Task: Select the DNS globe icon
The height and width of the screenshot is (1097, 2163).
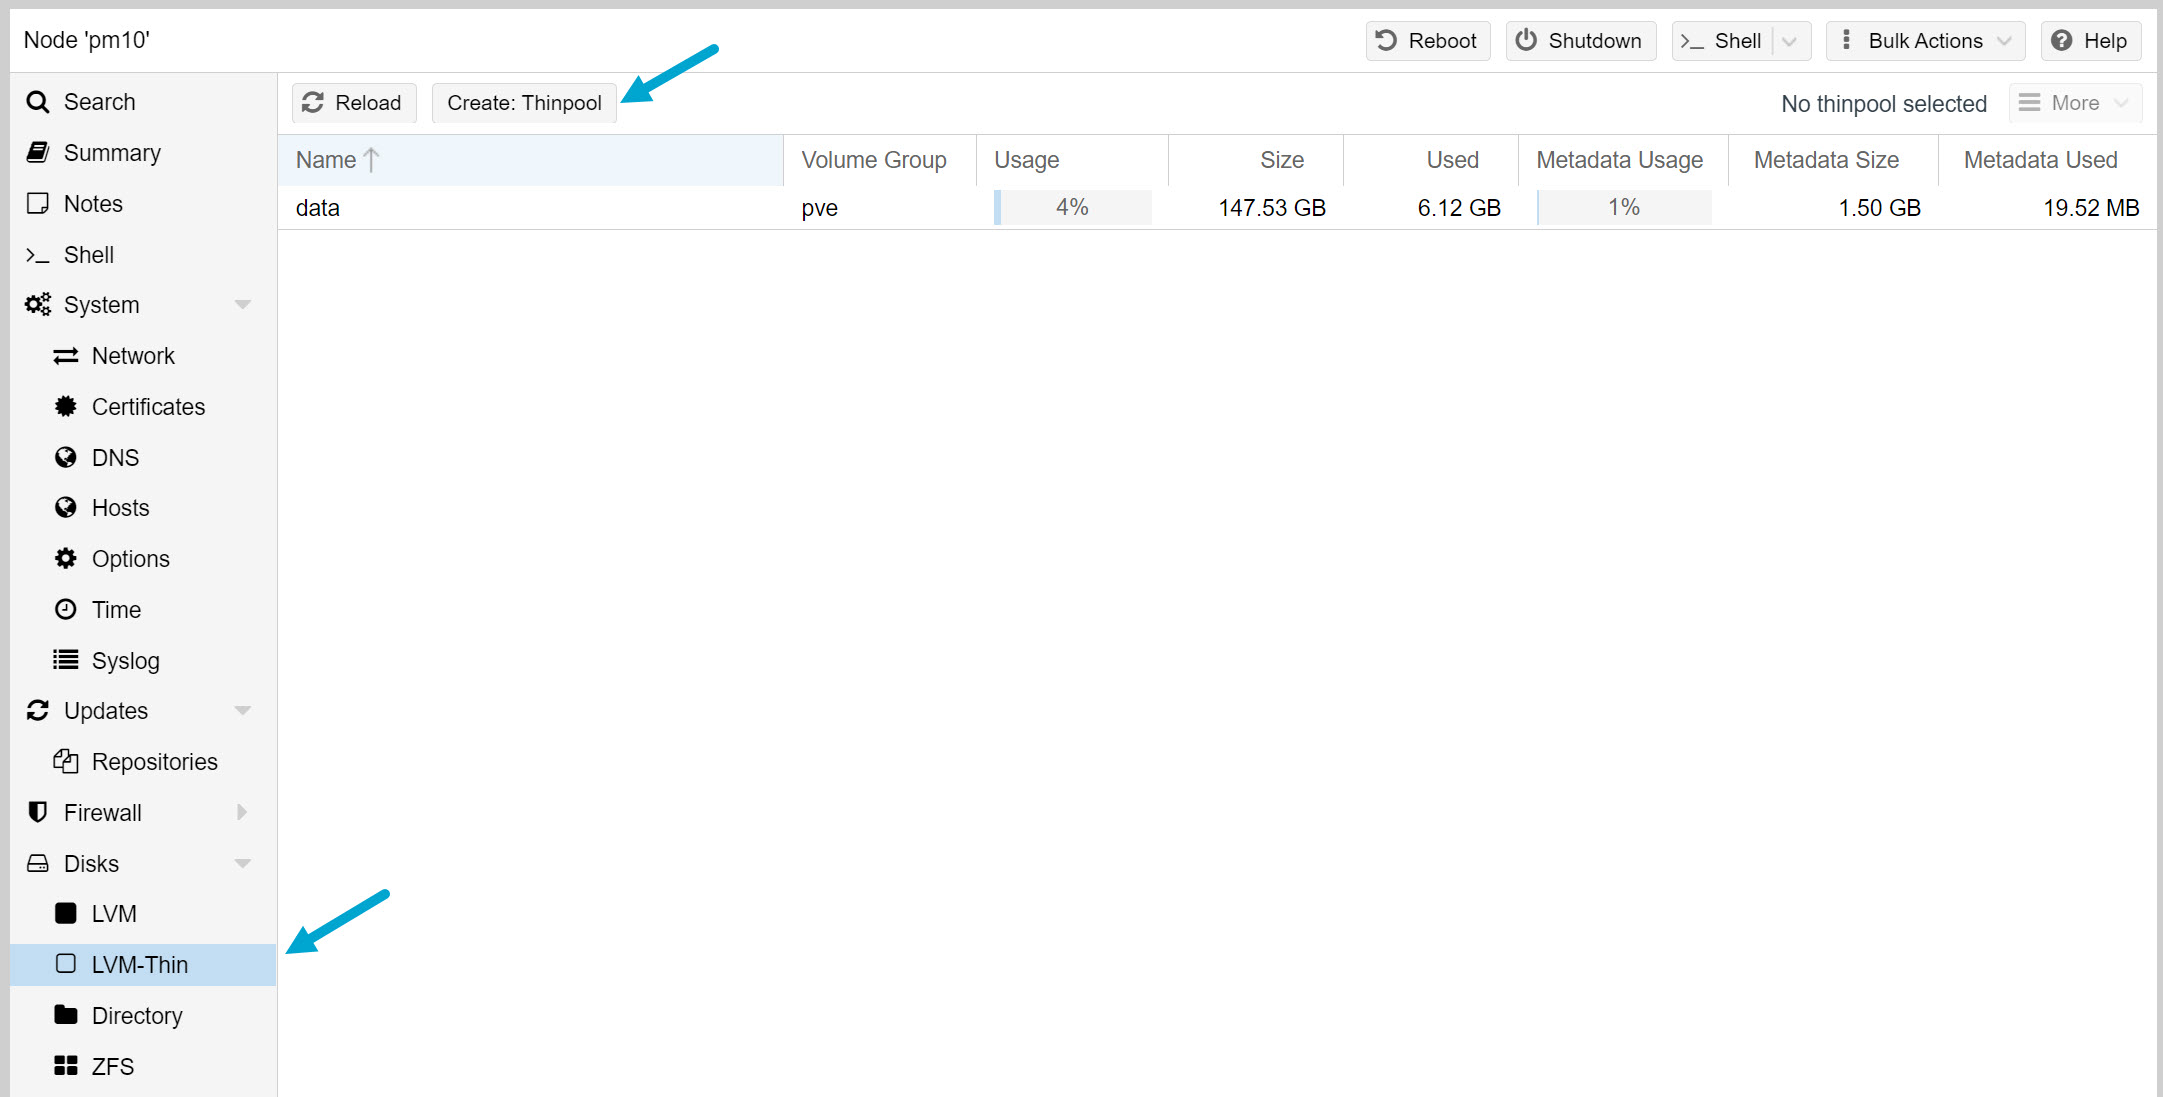Action: tap(65, 457)
